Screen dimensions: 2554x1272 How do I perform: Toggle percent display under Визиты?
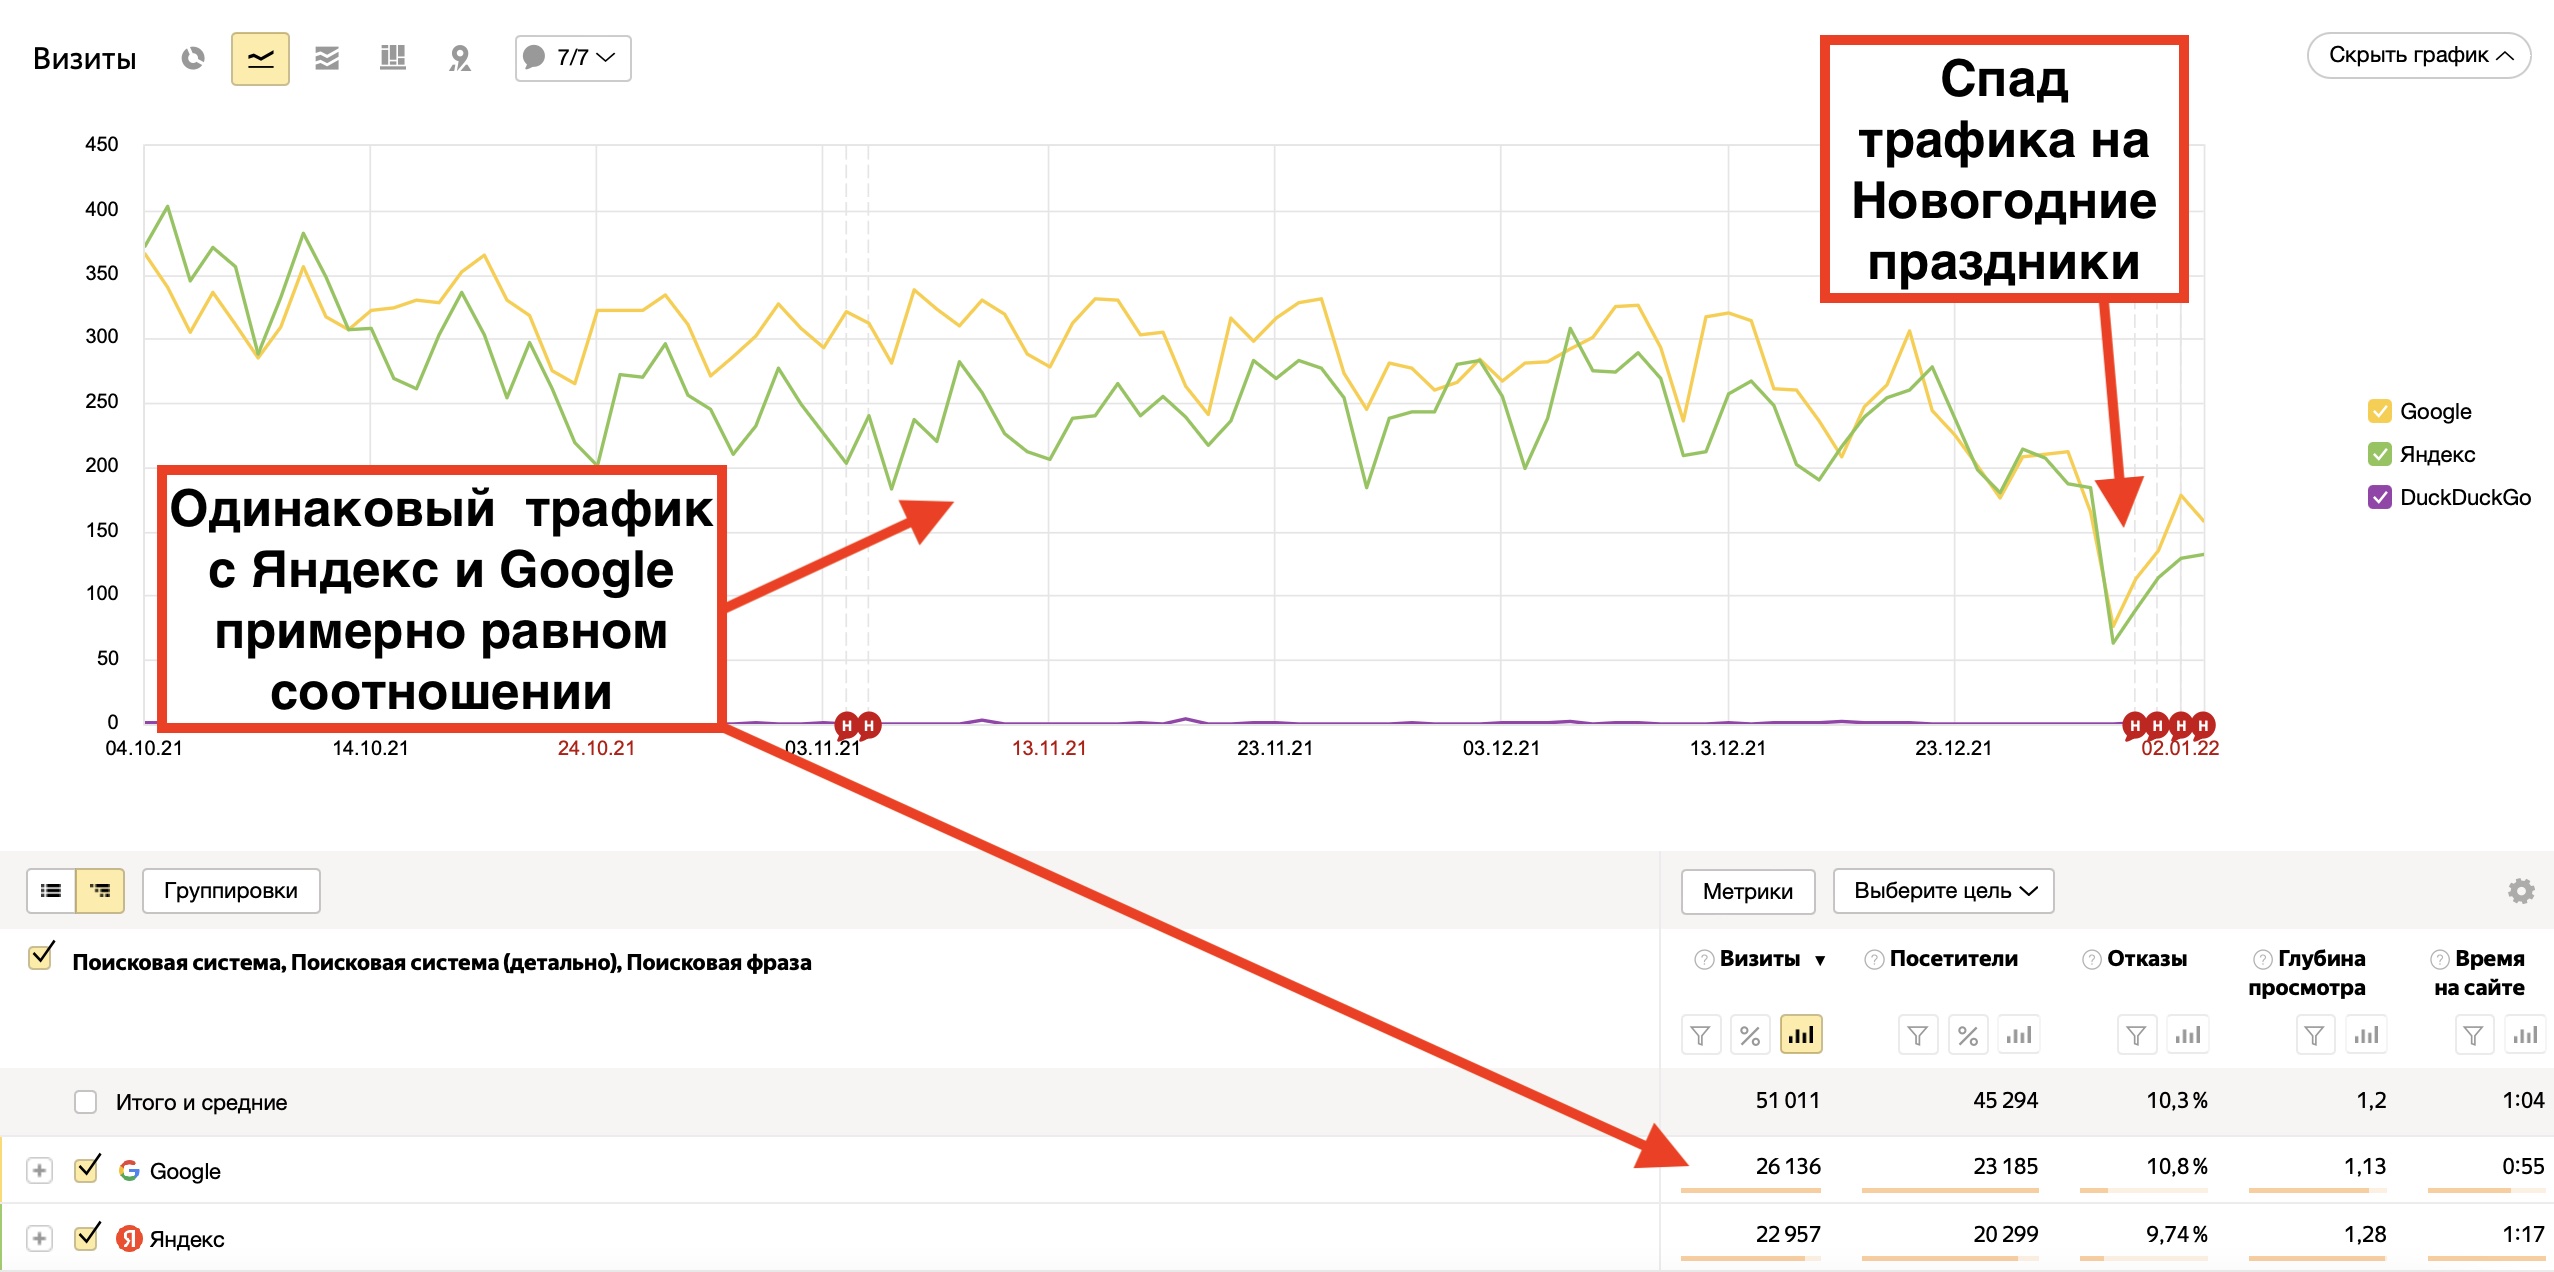click(1750, 1035)
